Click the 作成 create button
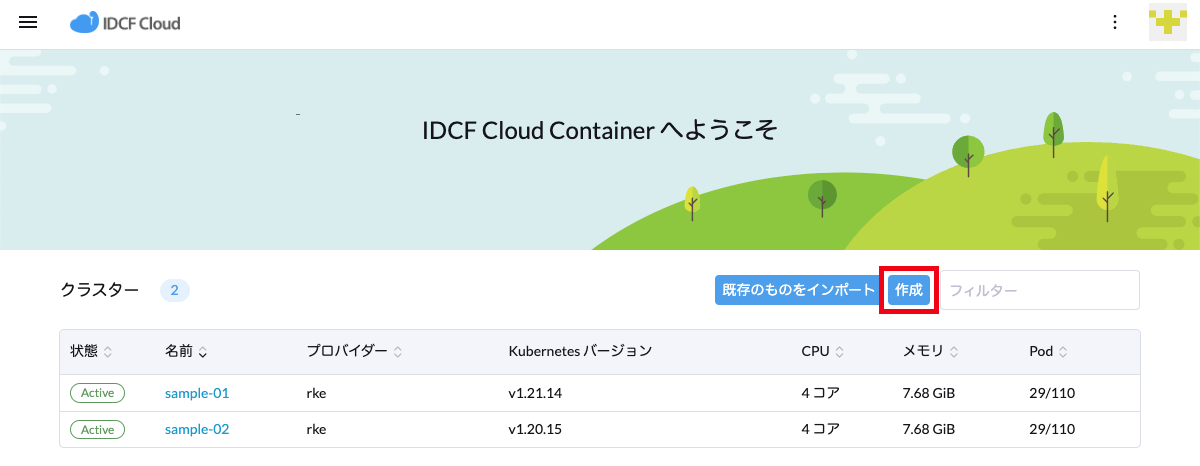This screenshot has width=1200, height=466. coord(909,290)
